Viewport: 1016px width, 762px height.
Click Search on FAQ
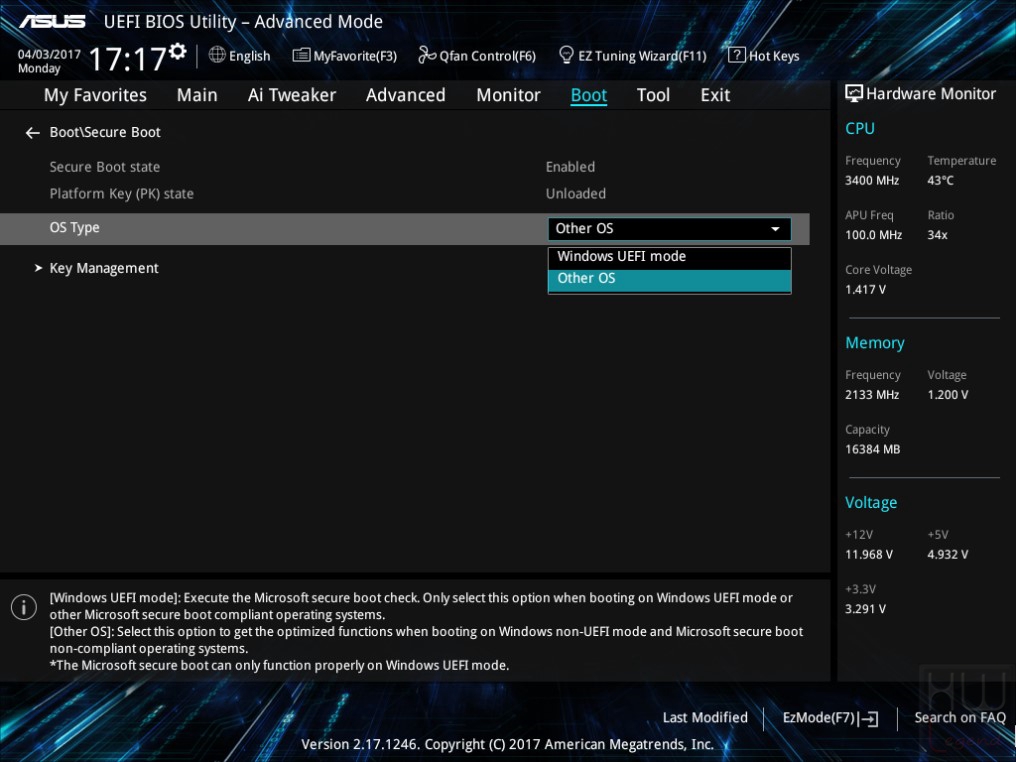coord(960,718)
